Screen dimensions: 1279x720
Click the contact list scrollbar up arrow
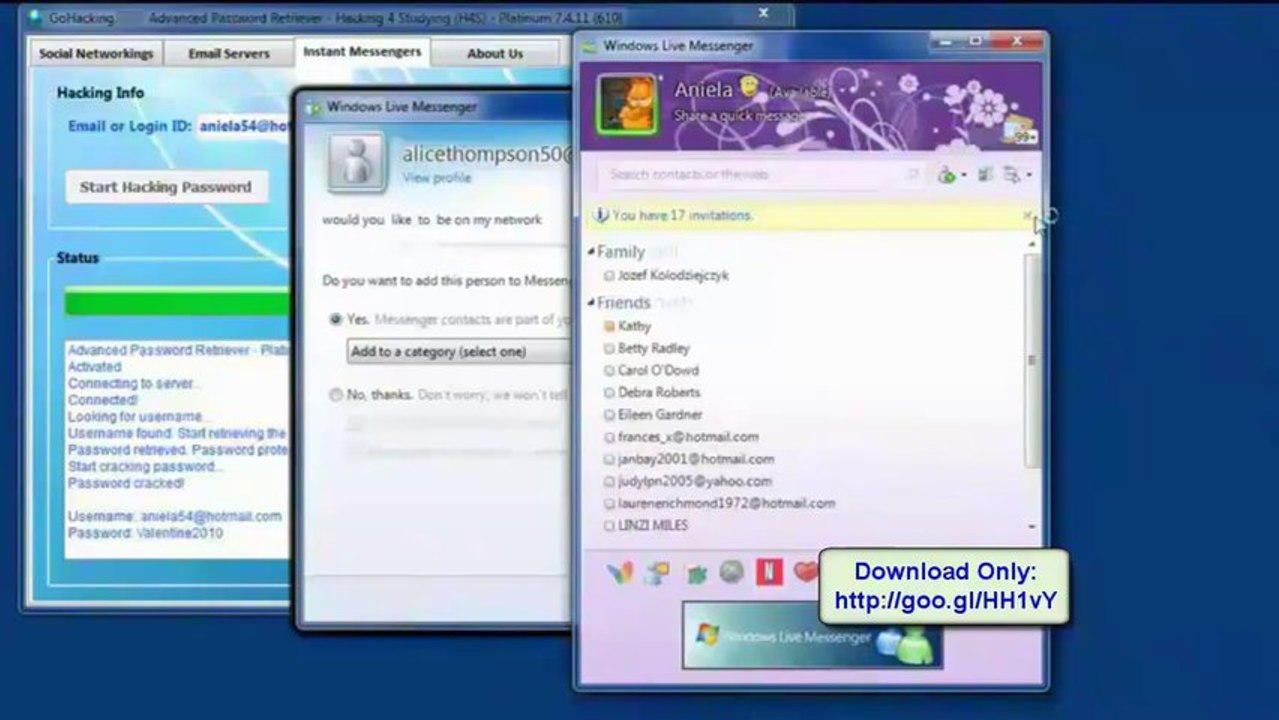1031,245
